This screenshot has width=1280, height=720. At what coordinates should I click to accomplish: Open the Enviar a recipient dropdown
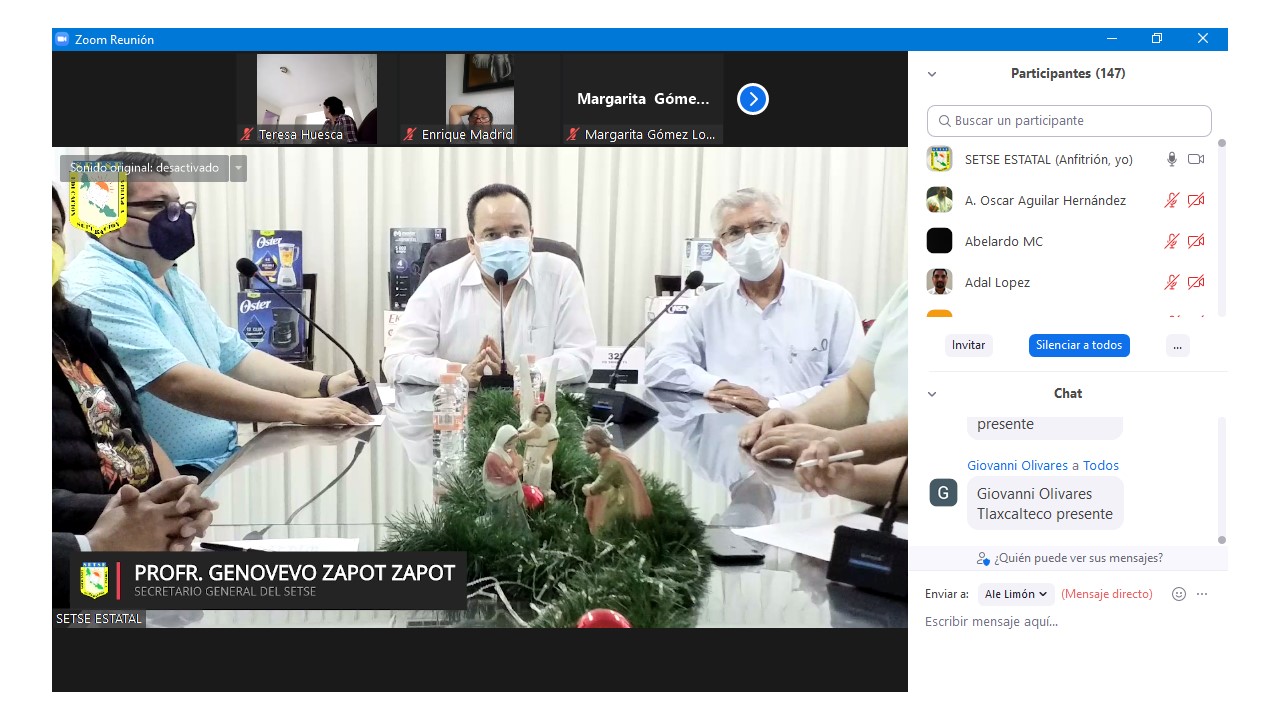1016,594
